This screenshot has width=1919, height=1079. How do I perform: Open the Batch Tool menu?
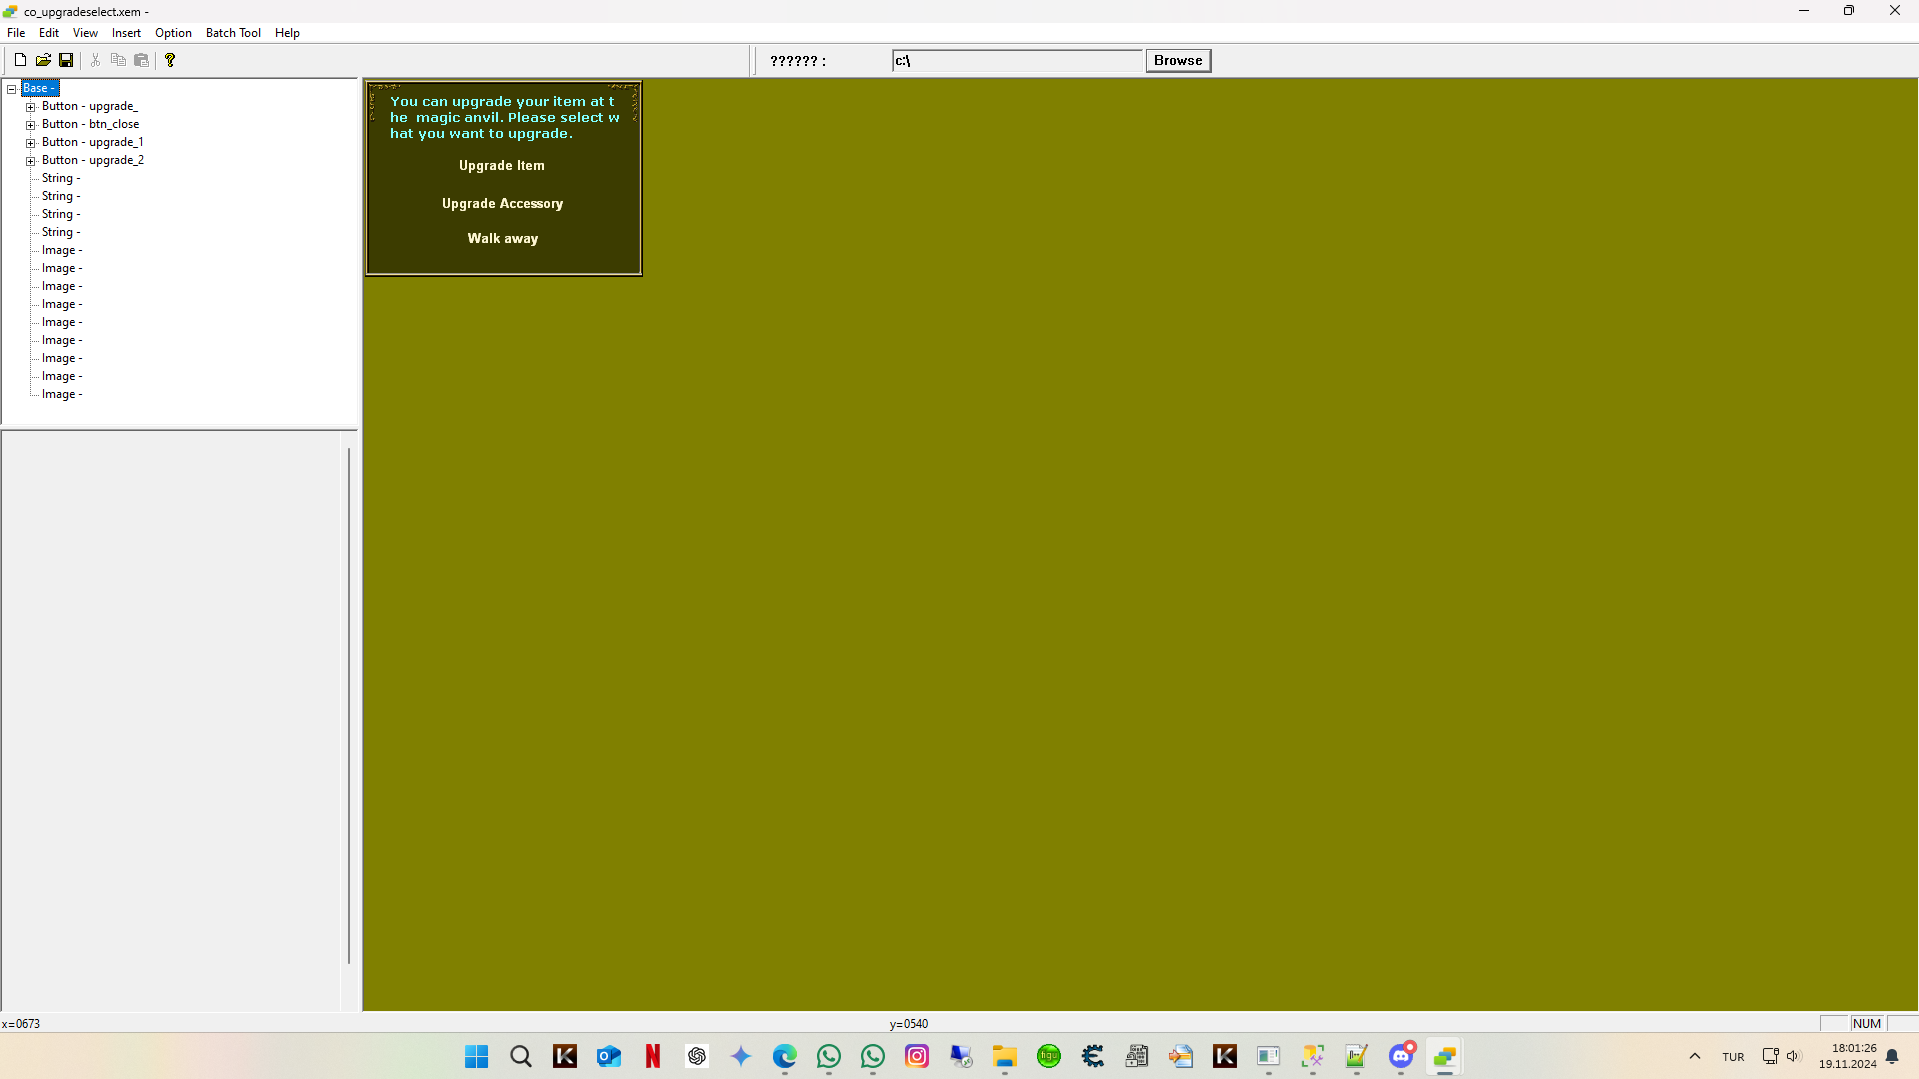[x=232, y=32]
